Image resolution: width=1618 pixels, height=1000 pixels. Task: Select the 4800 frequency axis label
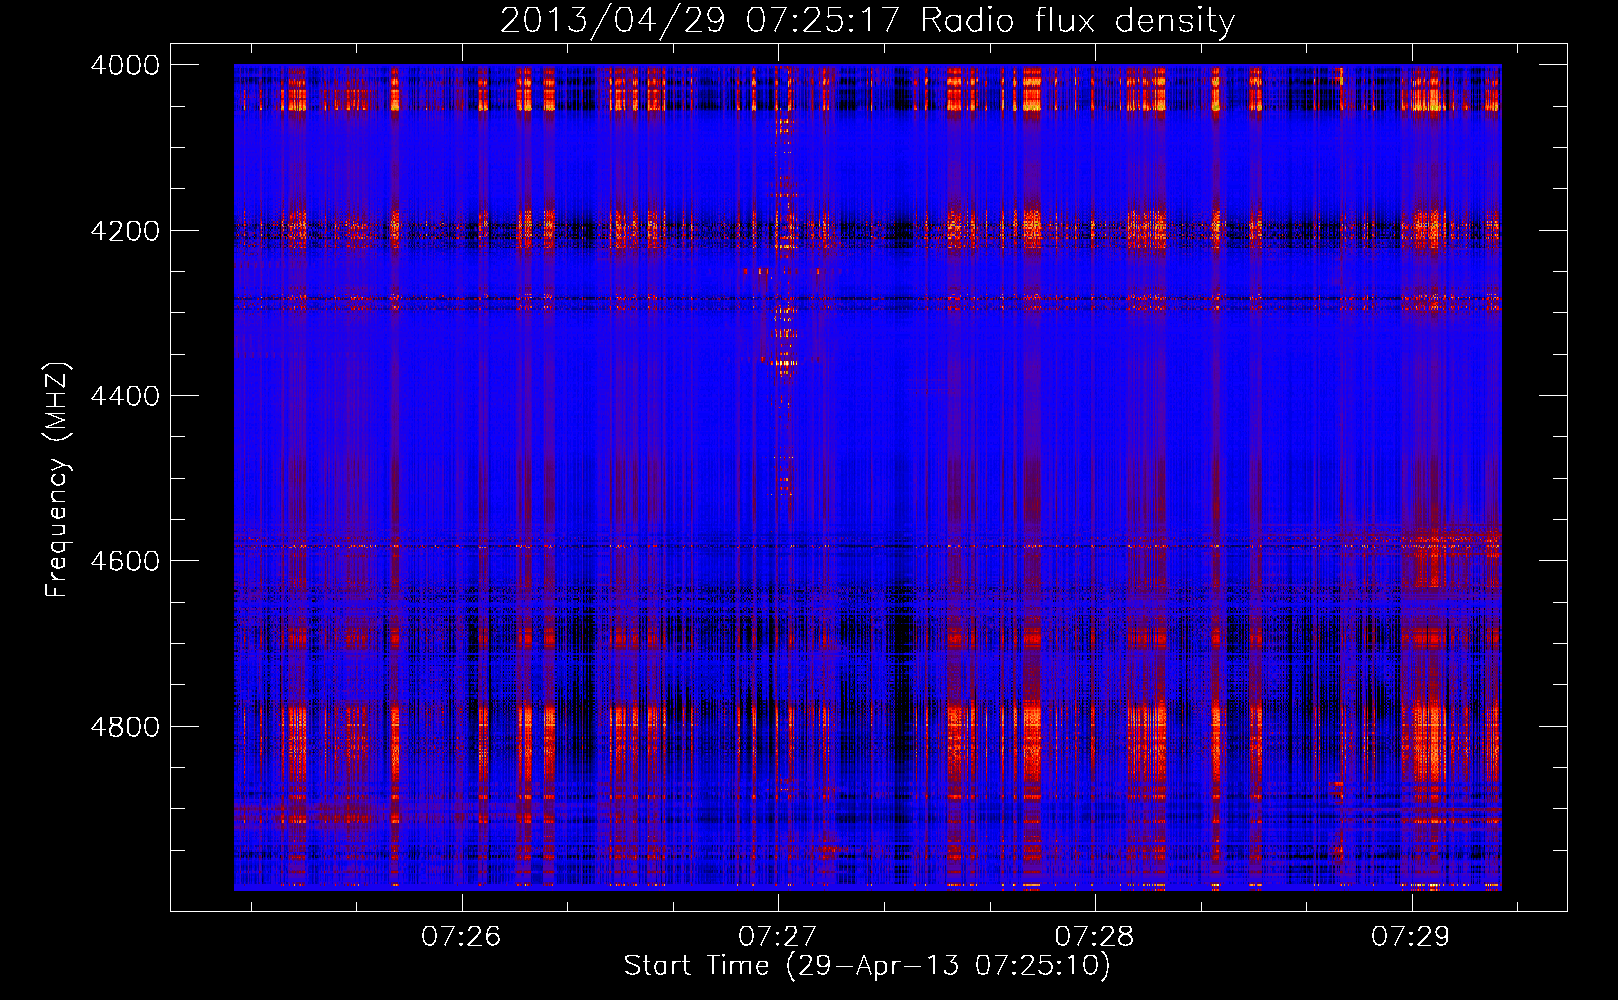coord(125,727)
